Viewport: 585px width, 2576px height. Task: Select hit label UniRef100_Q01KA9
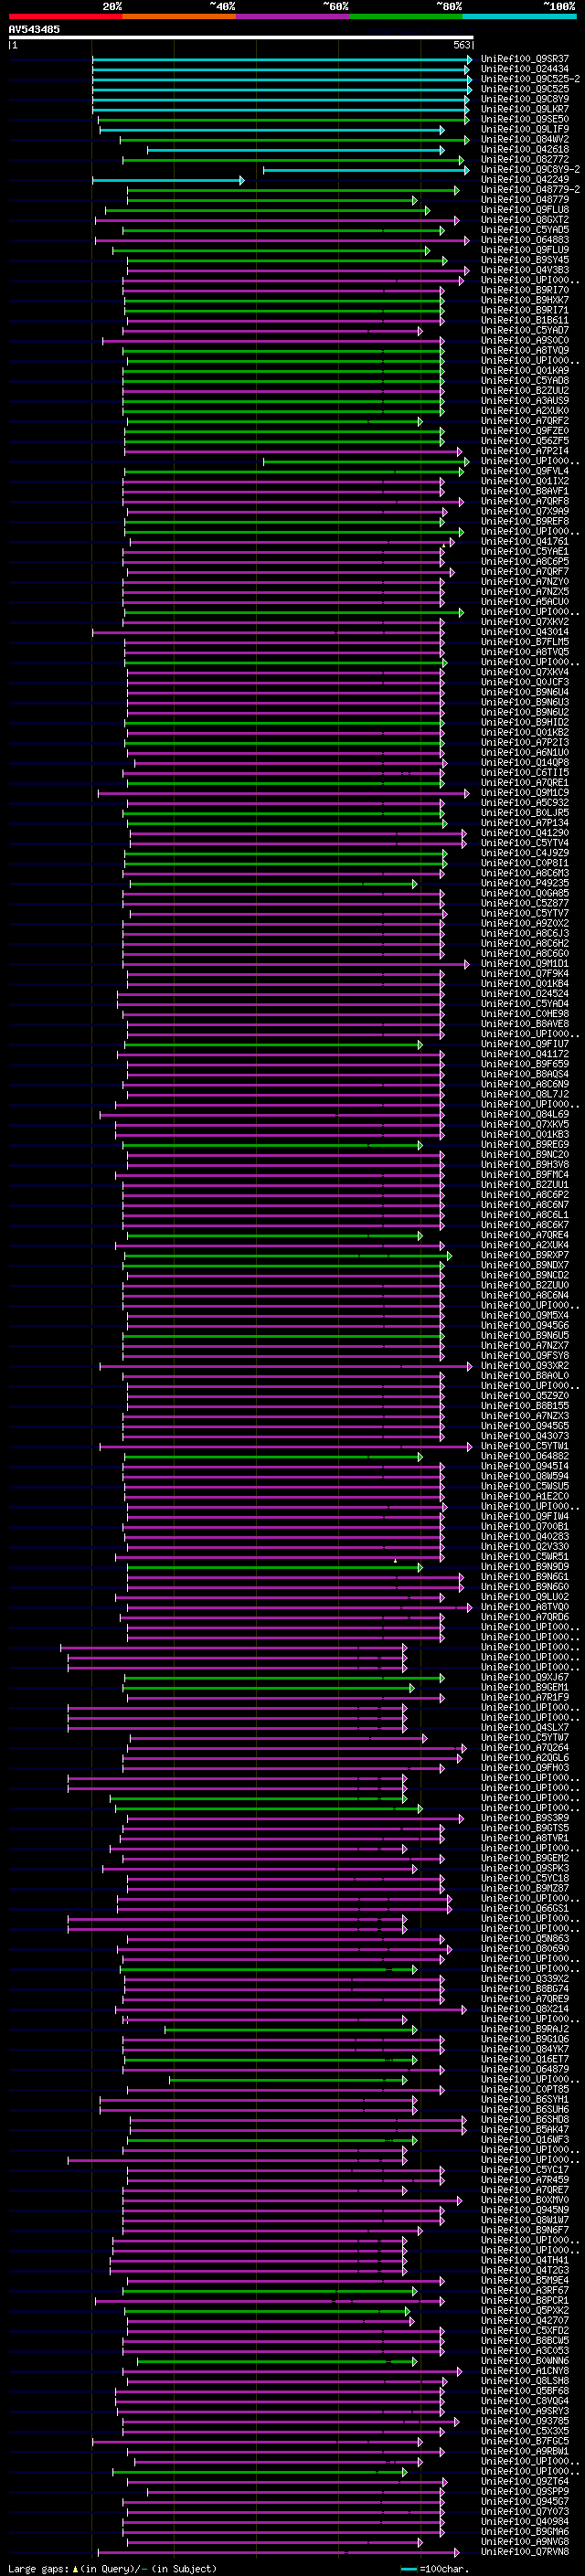[525, 370]
